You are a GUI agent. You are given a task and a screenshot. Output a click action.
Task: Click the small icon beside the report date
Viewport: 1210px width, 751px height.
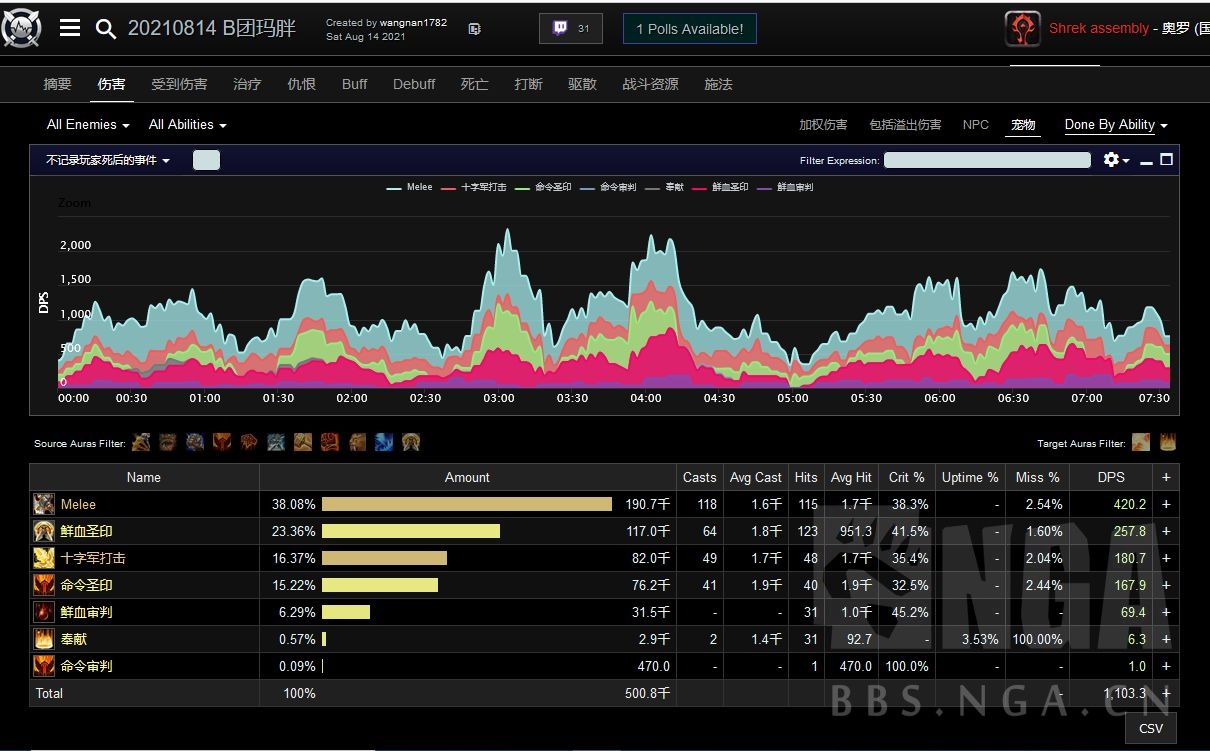(474, 29)
